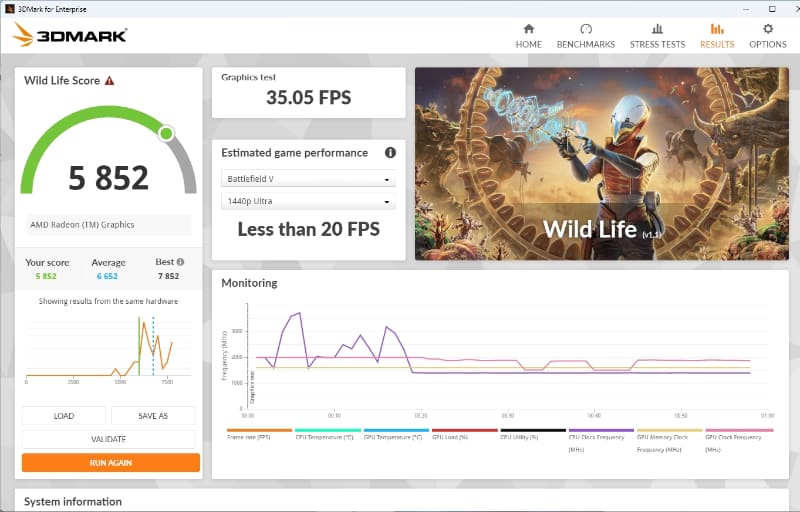The width and height of the screenshot is (800, 512).
Task: Toggle CPU Temperature legend swatch
Action: click(328, 430)
